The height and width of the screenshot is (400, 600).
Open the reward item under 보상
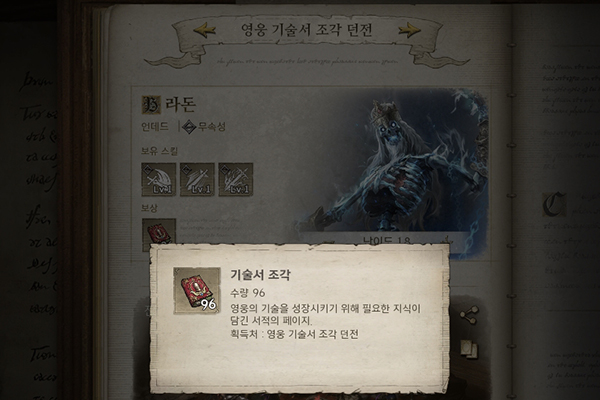[159, 232]
